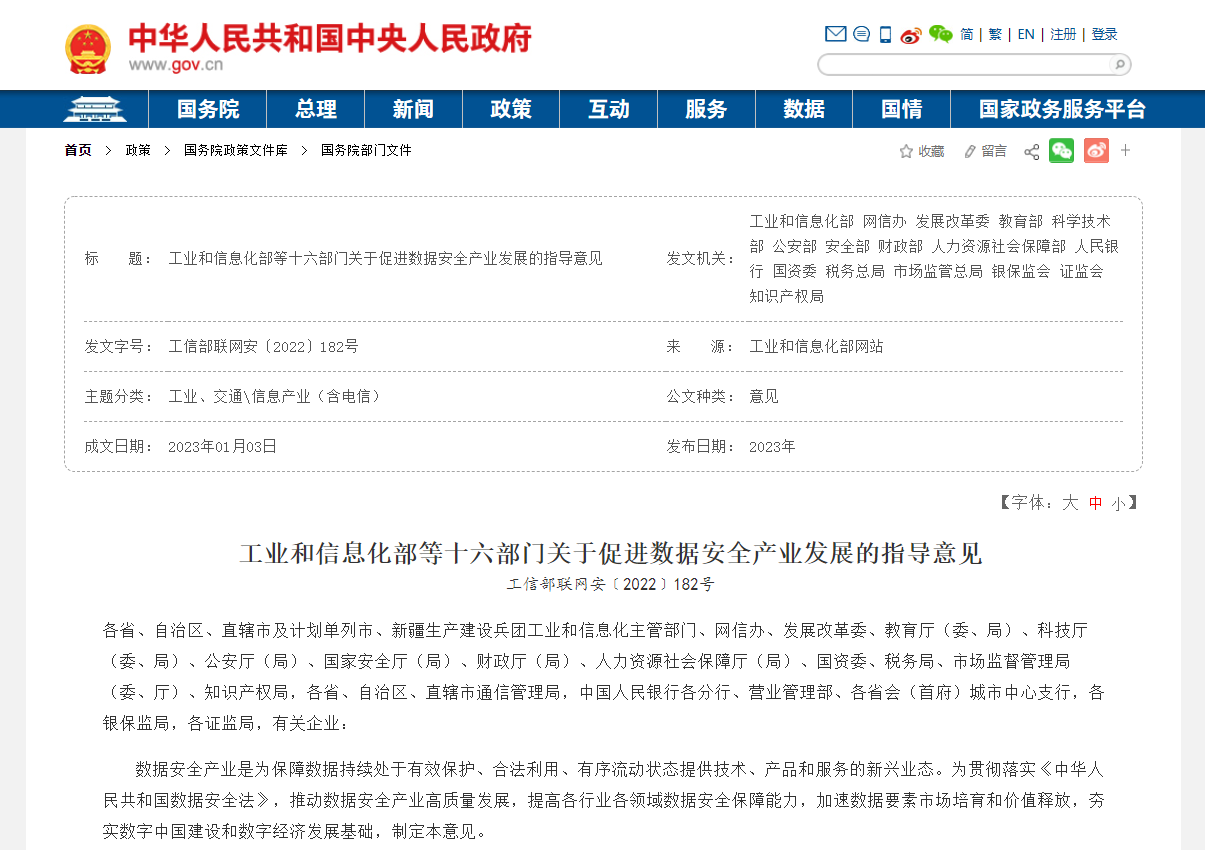Set font size to 大
This screenshot has height=850, width=1205.
tap(1070, 503)
